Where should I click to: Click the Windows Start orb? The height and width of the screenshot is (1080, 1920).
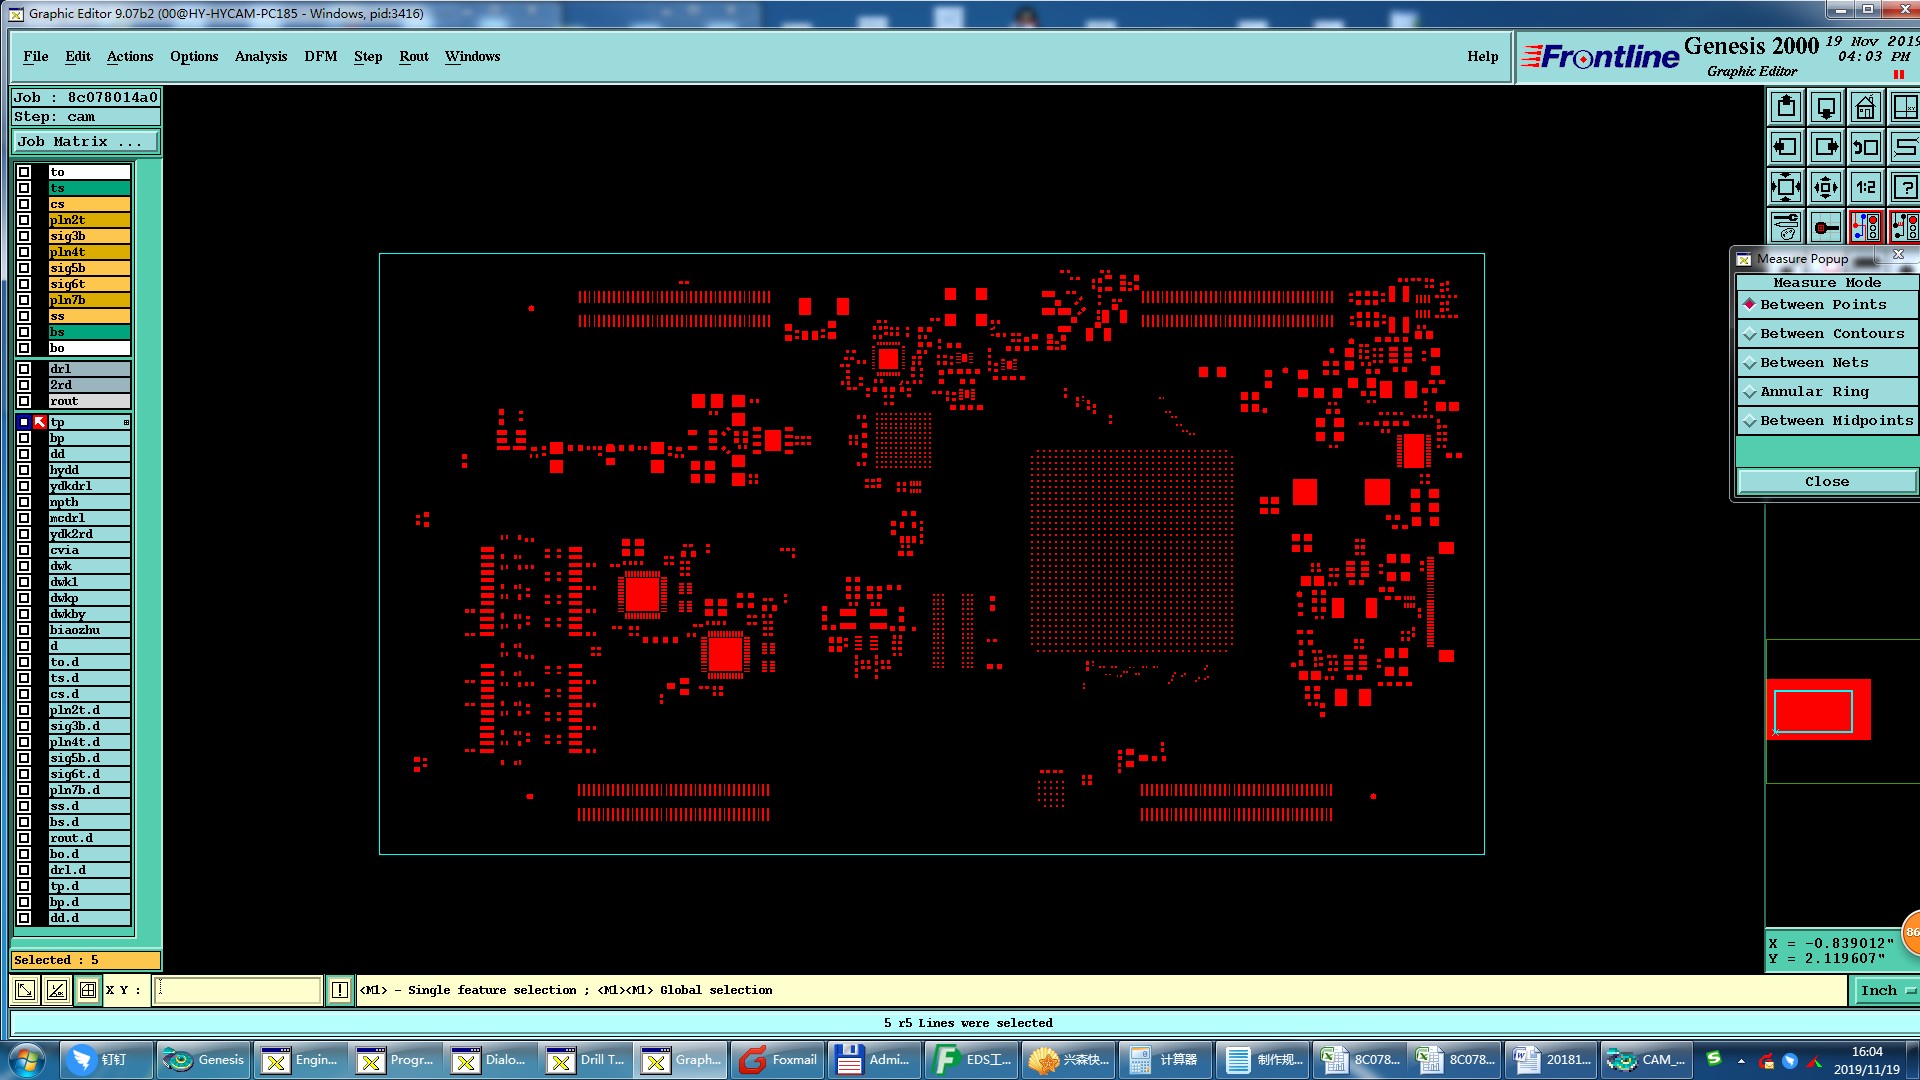(x=26, y=1060)
